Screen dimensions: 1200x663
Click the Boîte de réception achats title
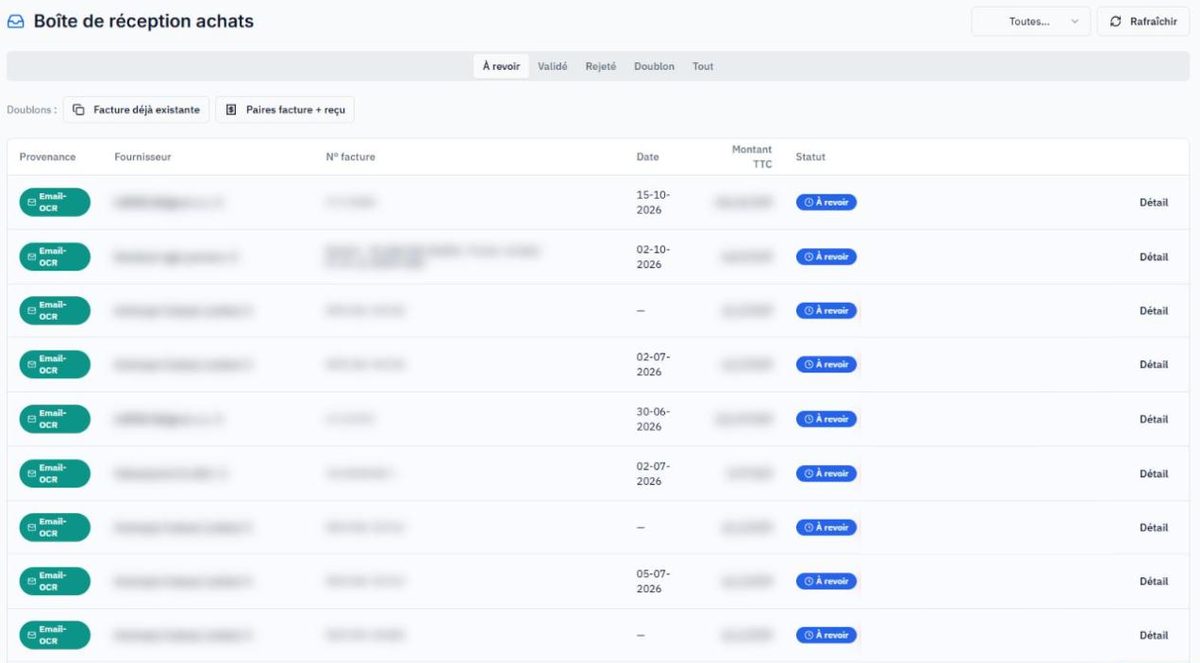[x=144, y=21]
